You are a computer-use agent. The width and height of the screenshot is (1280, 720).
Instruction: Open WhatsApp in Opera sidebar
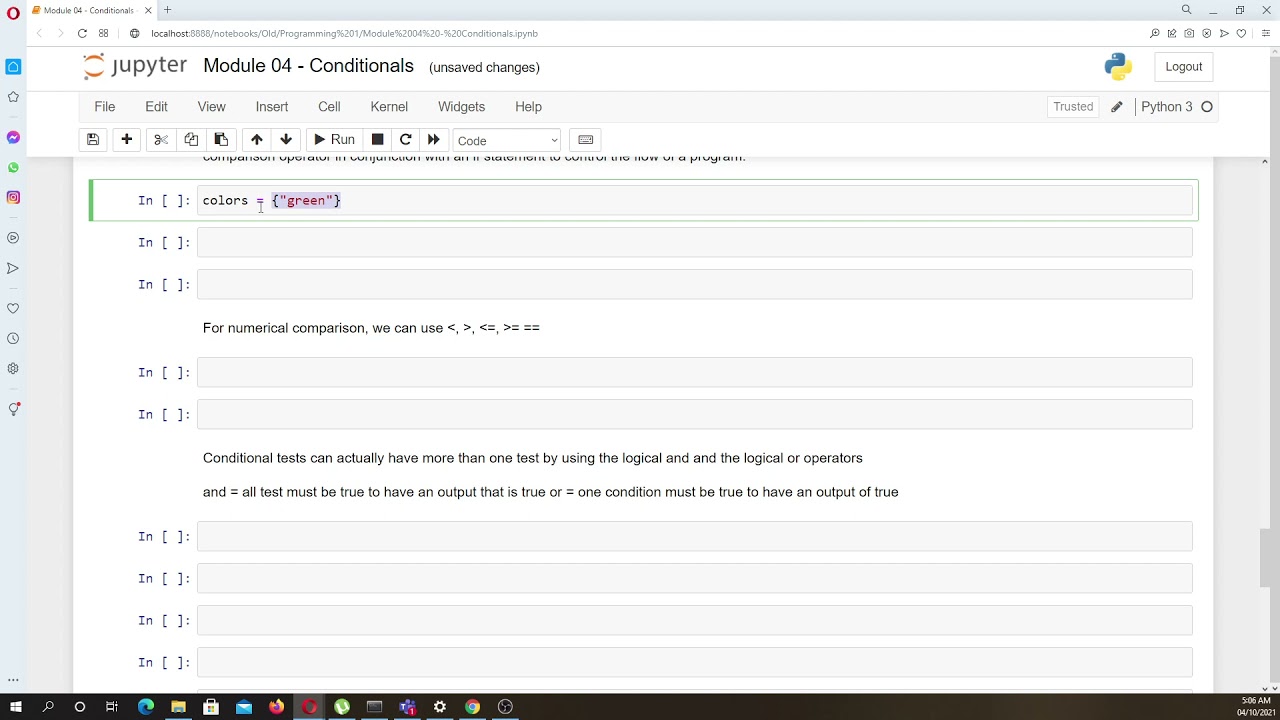(x=13, y=167)
